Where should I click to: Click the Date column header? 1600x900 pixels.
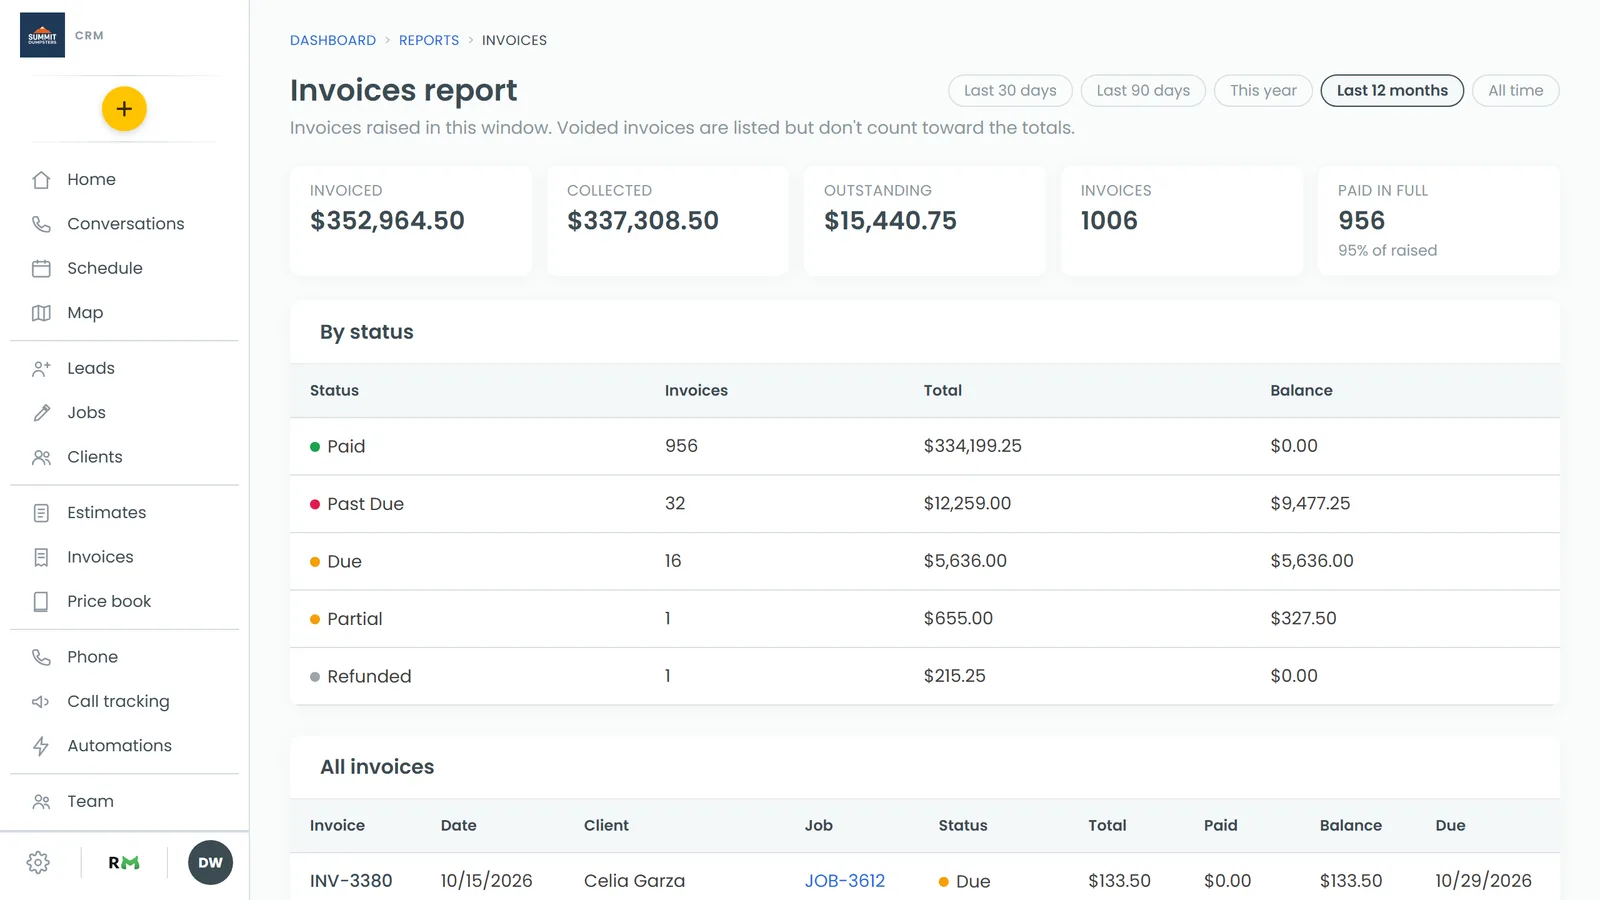pyautogui.click(x=458, y=826)
